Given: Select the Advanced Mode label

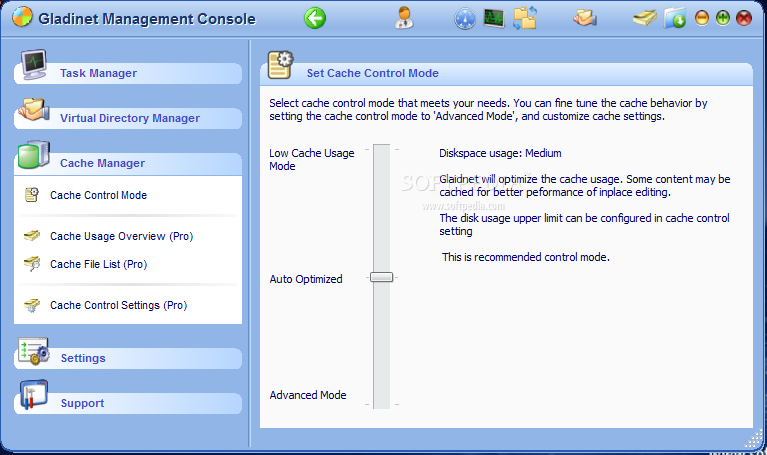Looking at the screenshot, I should coord(308,395).
